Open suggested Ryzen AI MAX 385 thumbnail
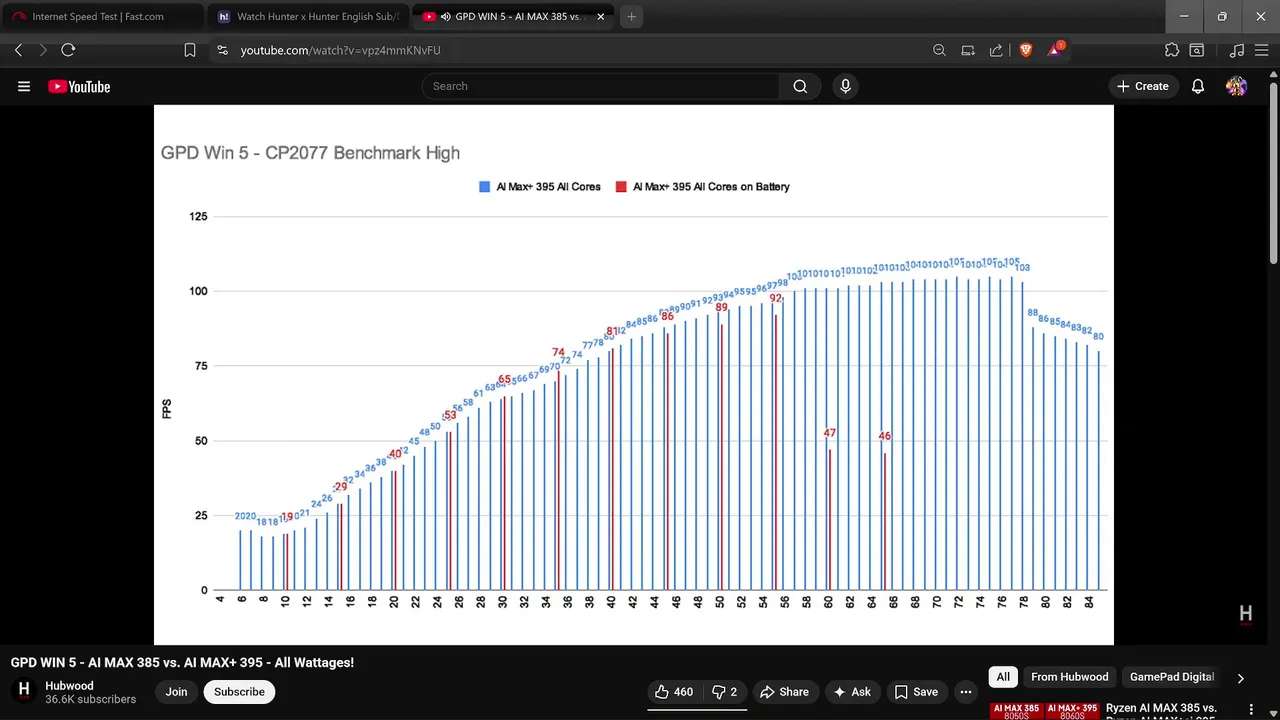 pos(1044,711)
